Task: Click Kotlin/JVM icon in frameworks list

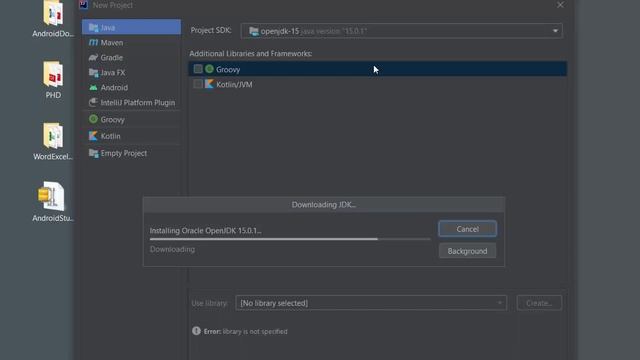Action: tap(209, 84)
